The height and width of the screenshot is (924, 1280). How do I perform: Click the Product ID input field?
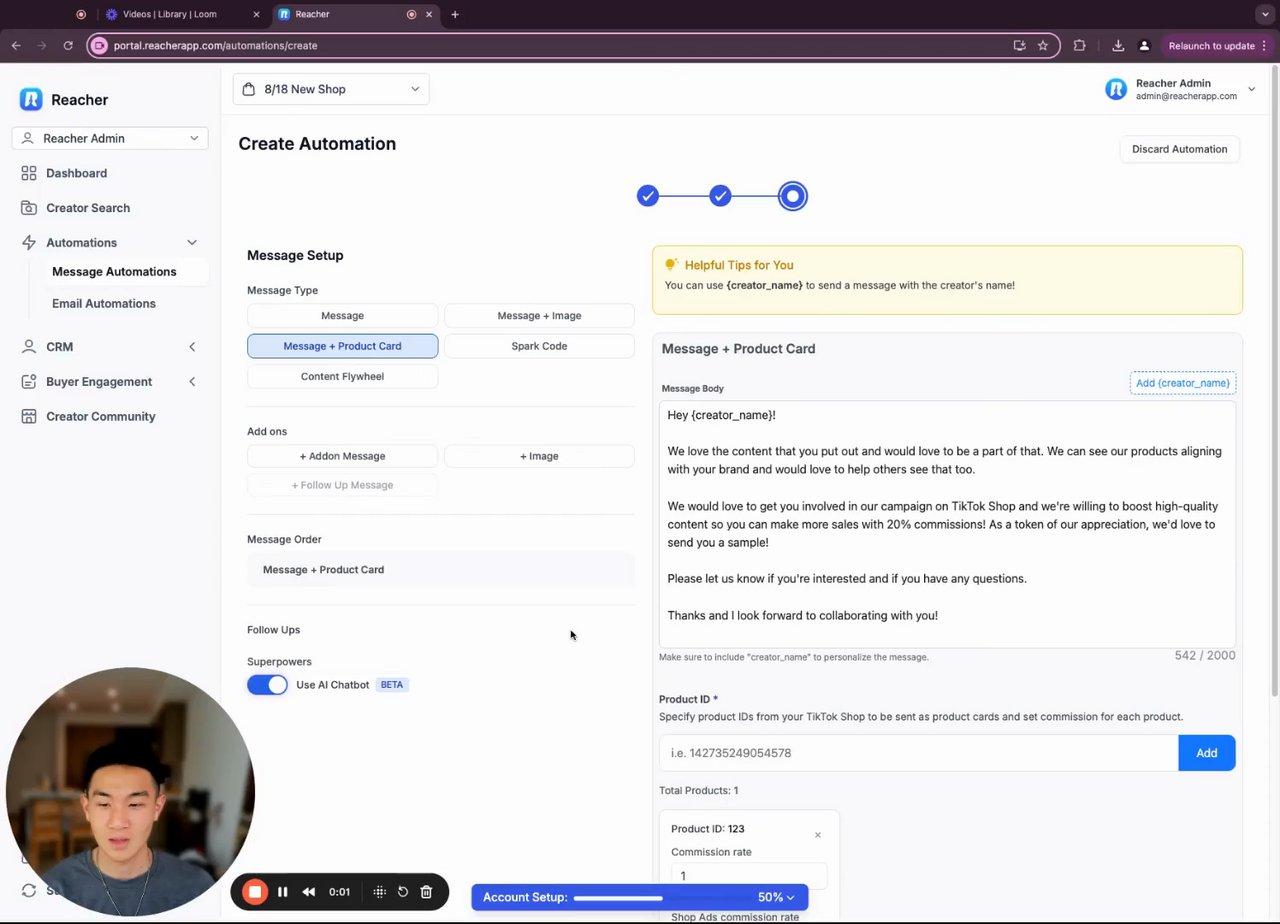pos(918,753)
